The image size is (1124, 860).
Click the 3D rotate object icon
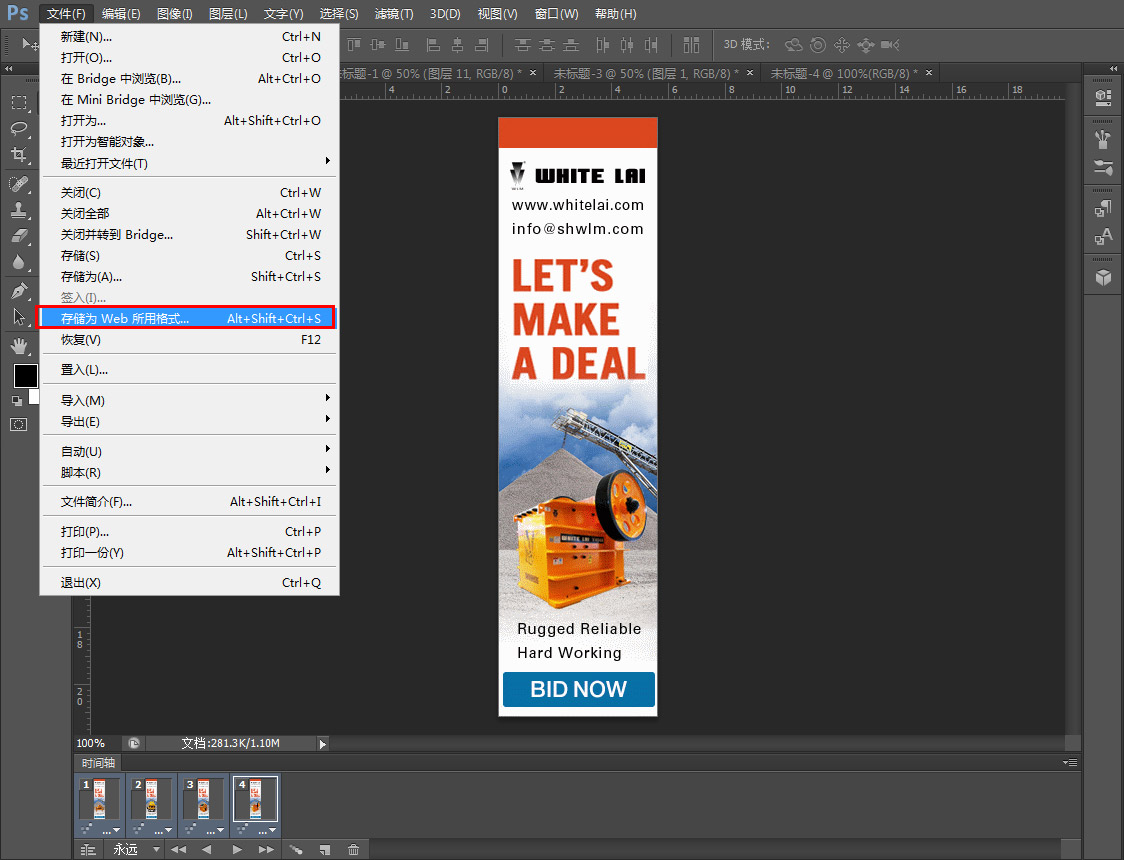point(794,45)
